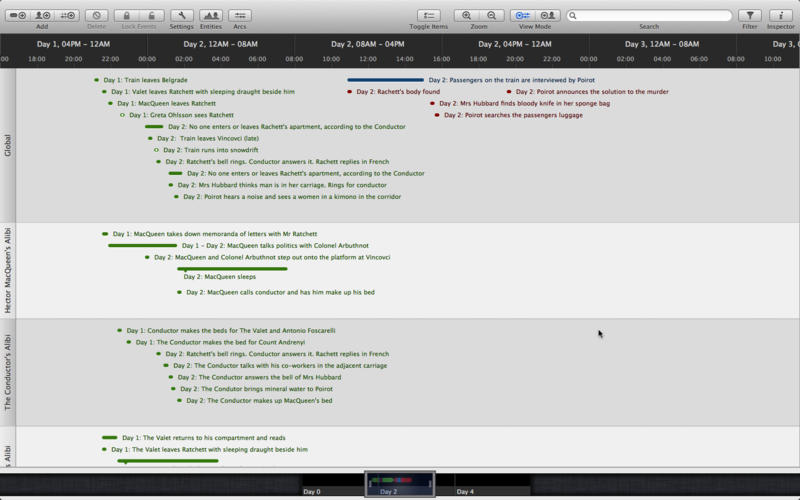Open the Filter options

click(x=749, y=15)
